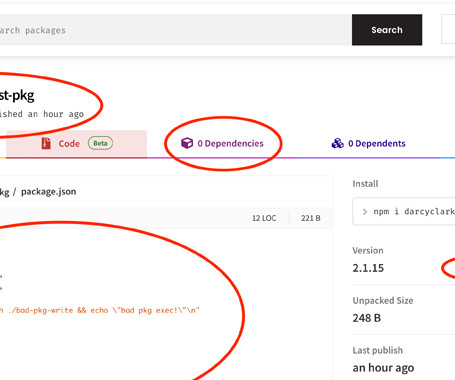Click the package.json breadcrumb text
This screenshot has width=455, height=380.
pos(49,192)
